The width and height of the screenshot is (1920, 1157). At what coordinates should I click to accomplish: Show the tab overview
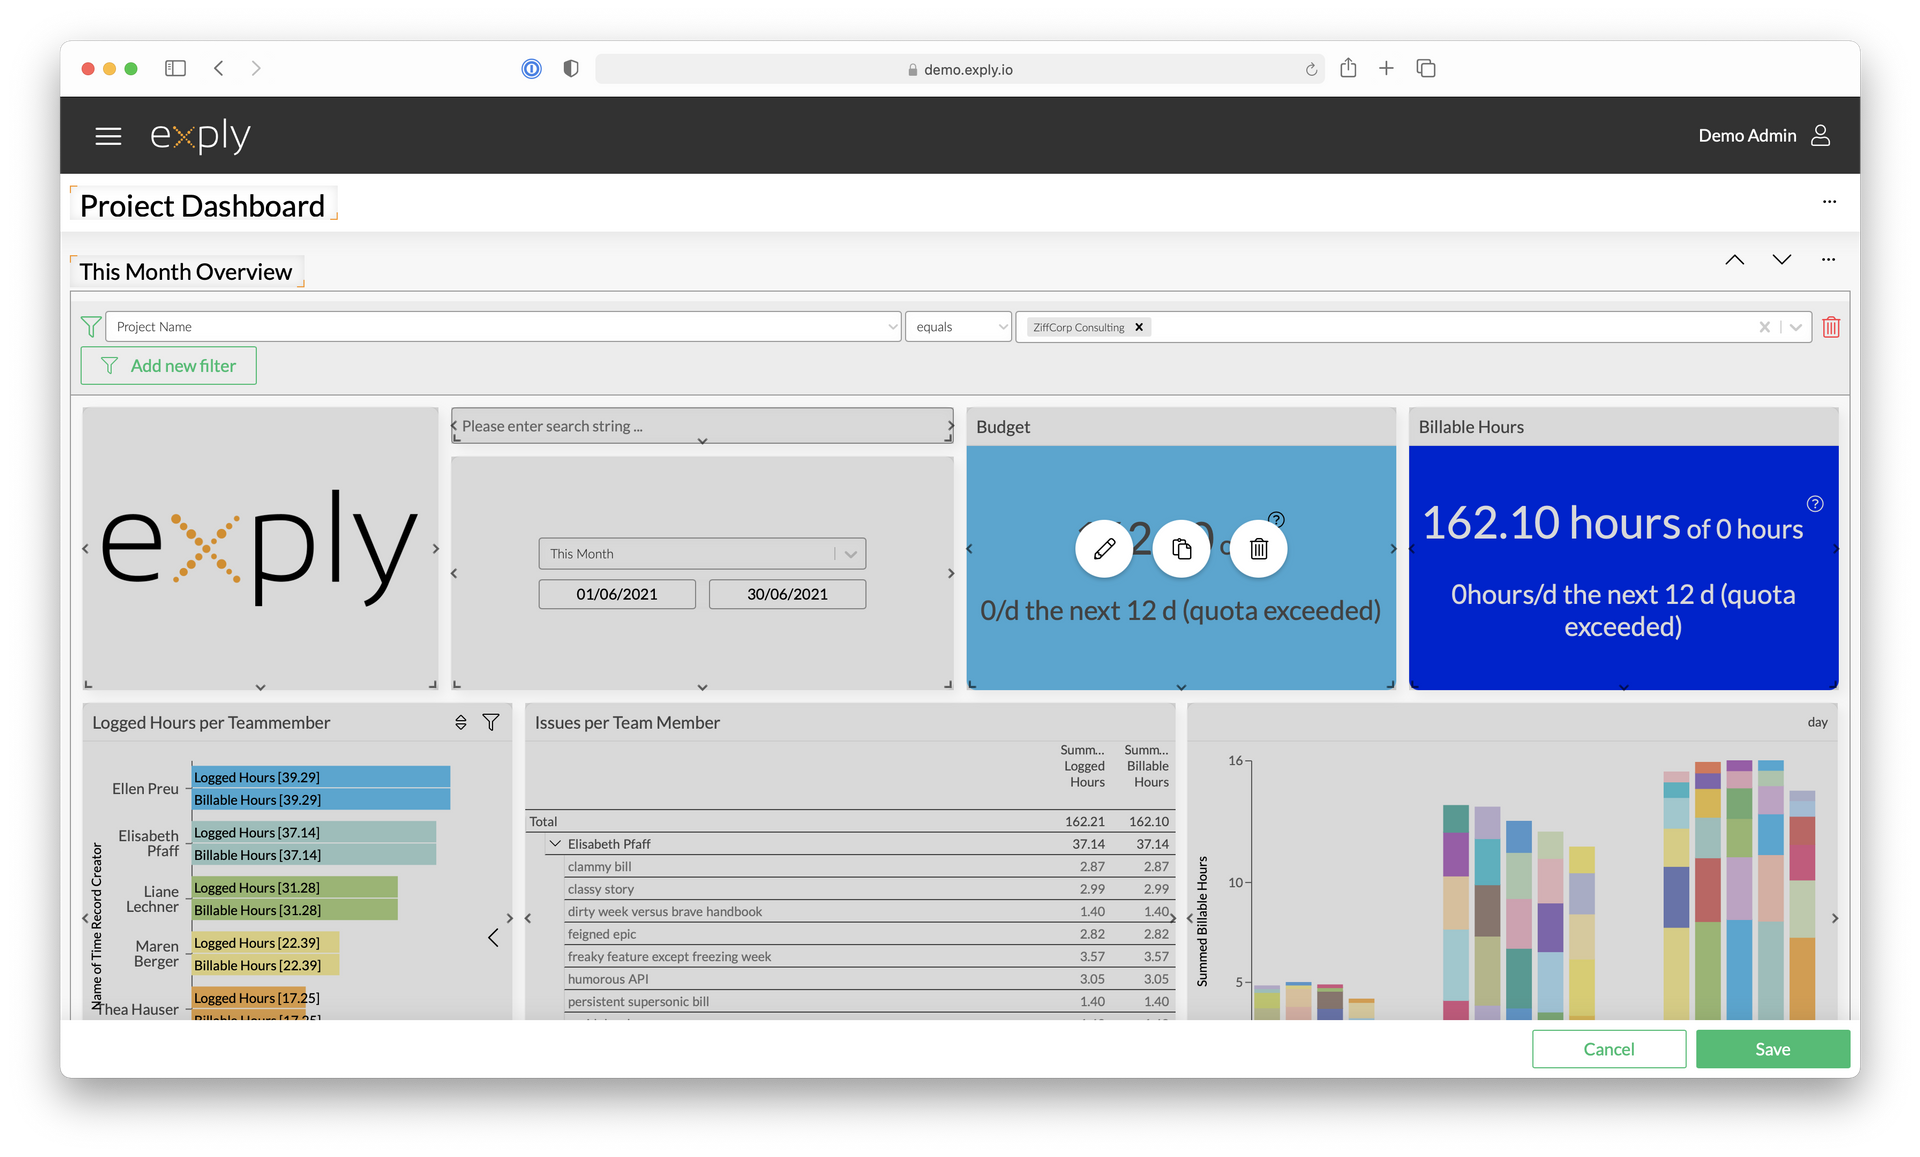pos(1426,68)
